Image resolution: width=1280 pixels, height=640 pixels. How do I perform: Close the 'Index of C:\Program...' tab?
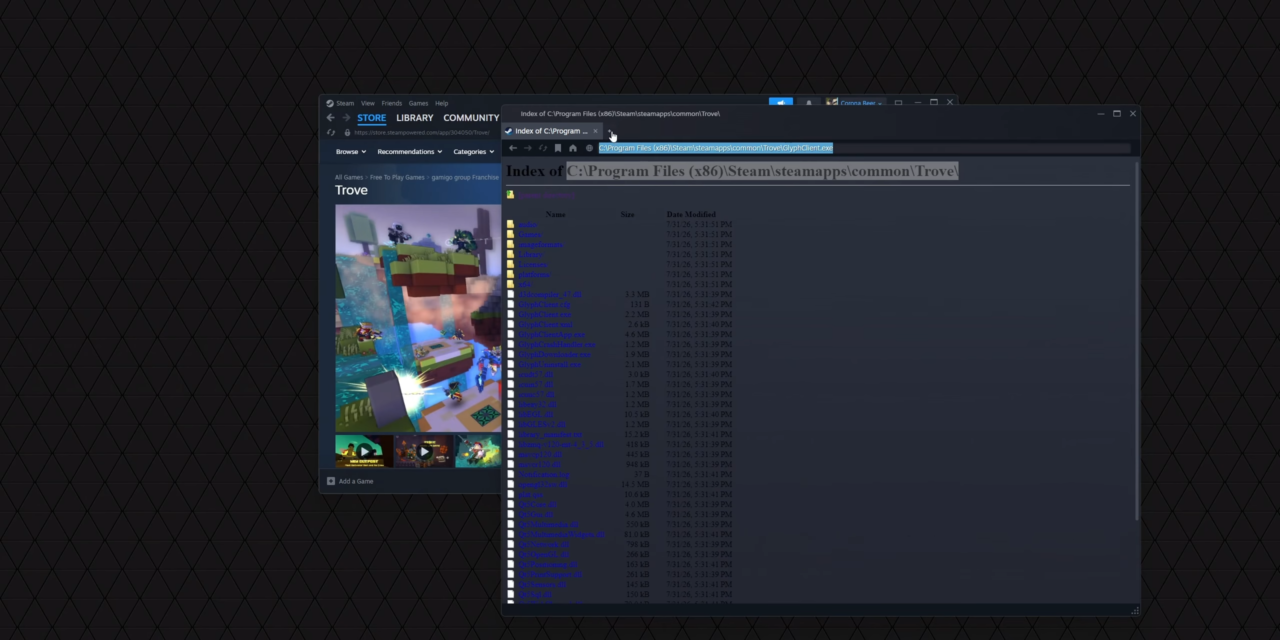(595, 131)
